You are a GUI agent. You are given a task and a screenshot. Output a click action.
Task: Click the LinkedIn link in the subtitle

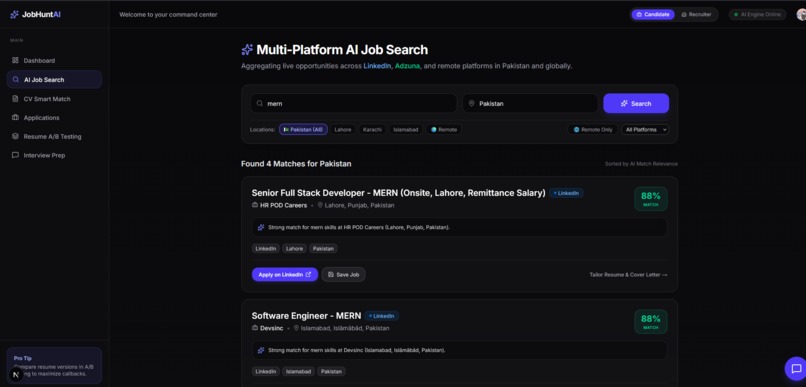click(x=377, y=66)
